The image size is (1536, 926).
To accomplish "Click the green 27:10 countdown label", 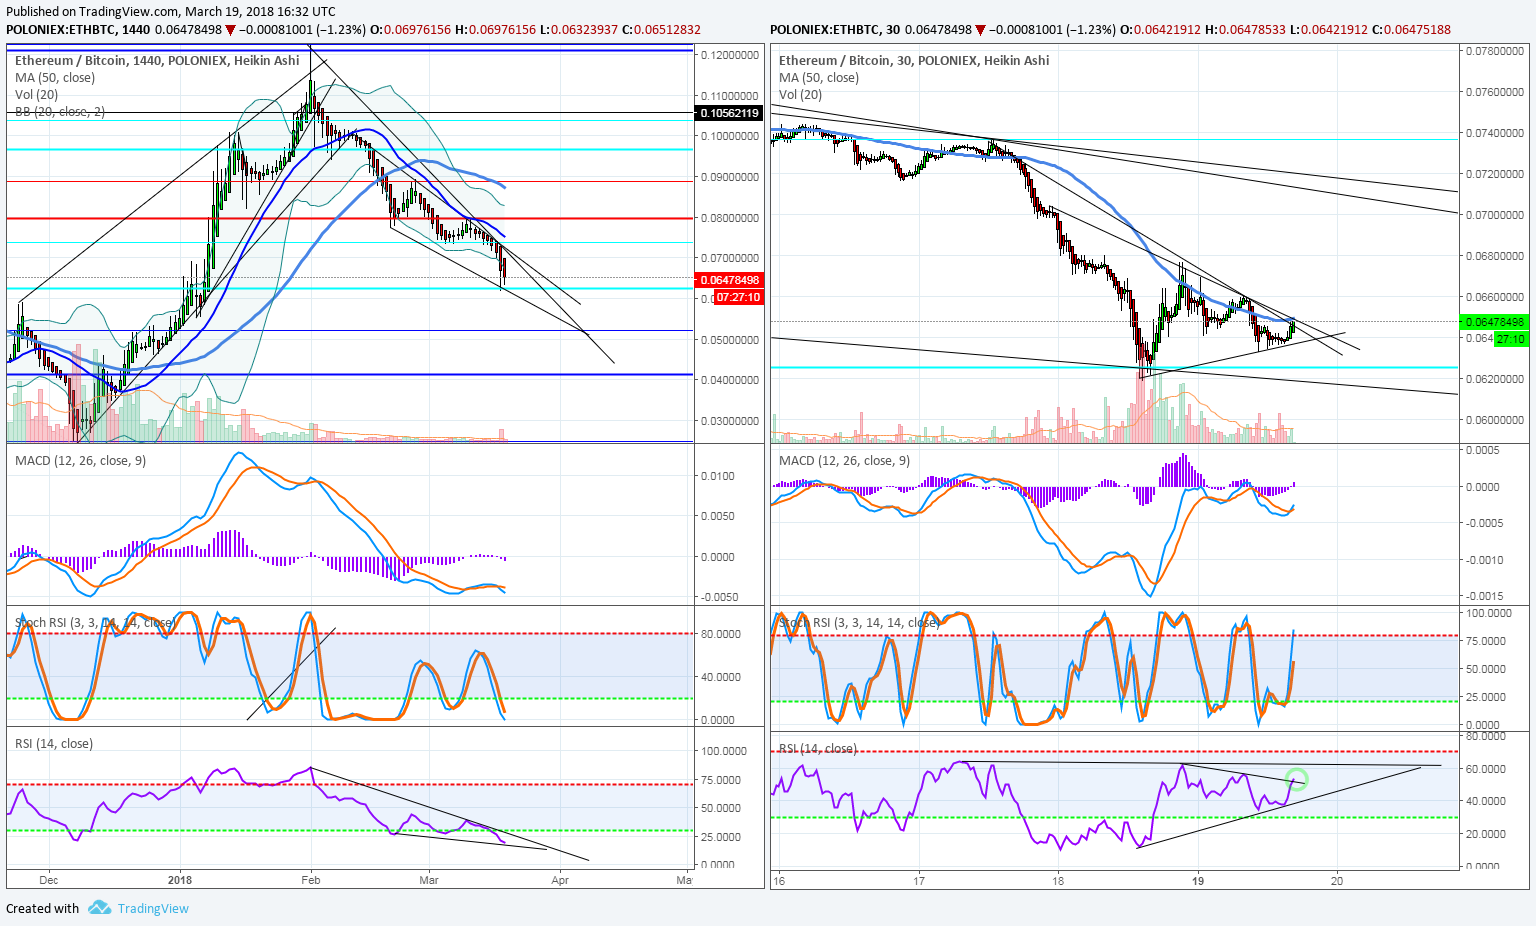I will tap(1510, 339).
